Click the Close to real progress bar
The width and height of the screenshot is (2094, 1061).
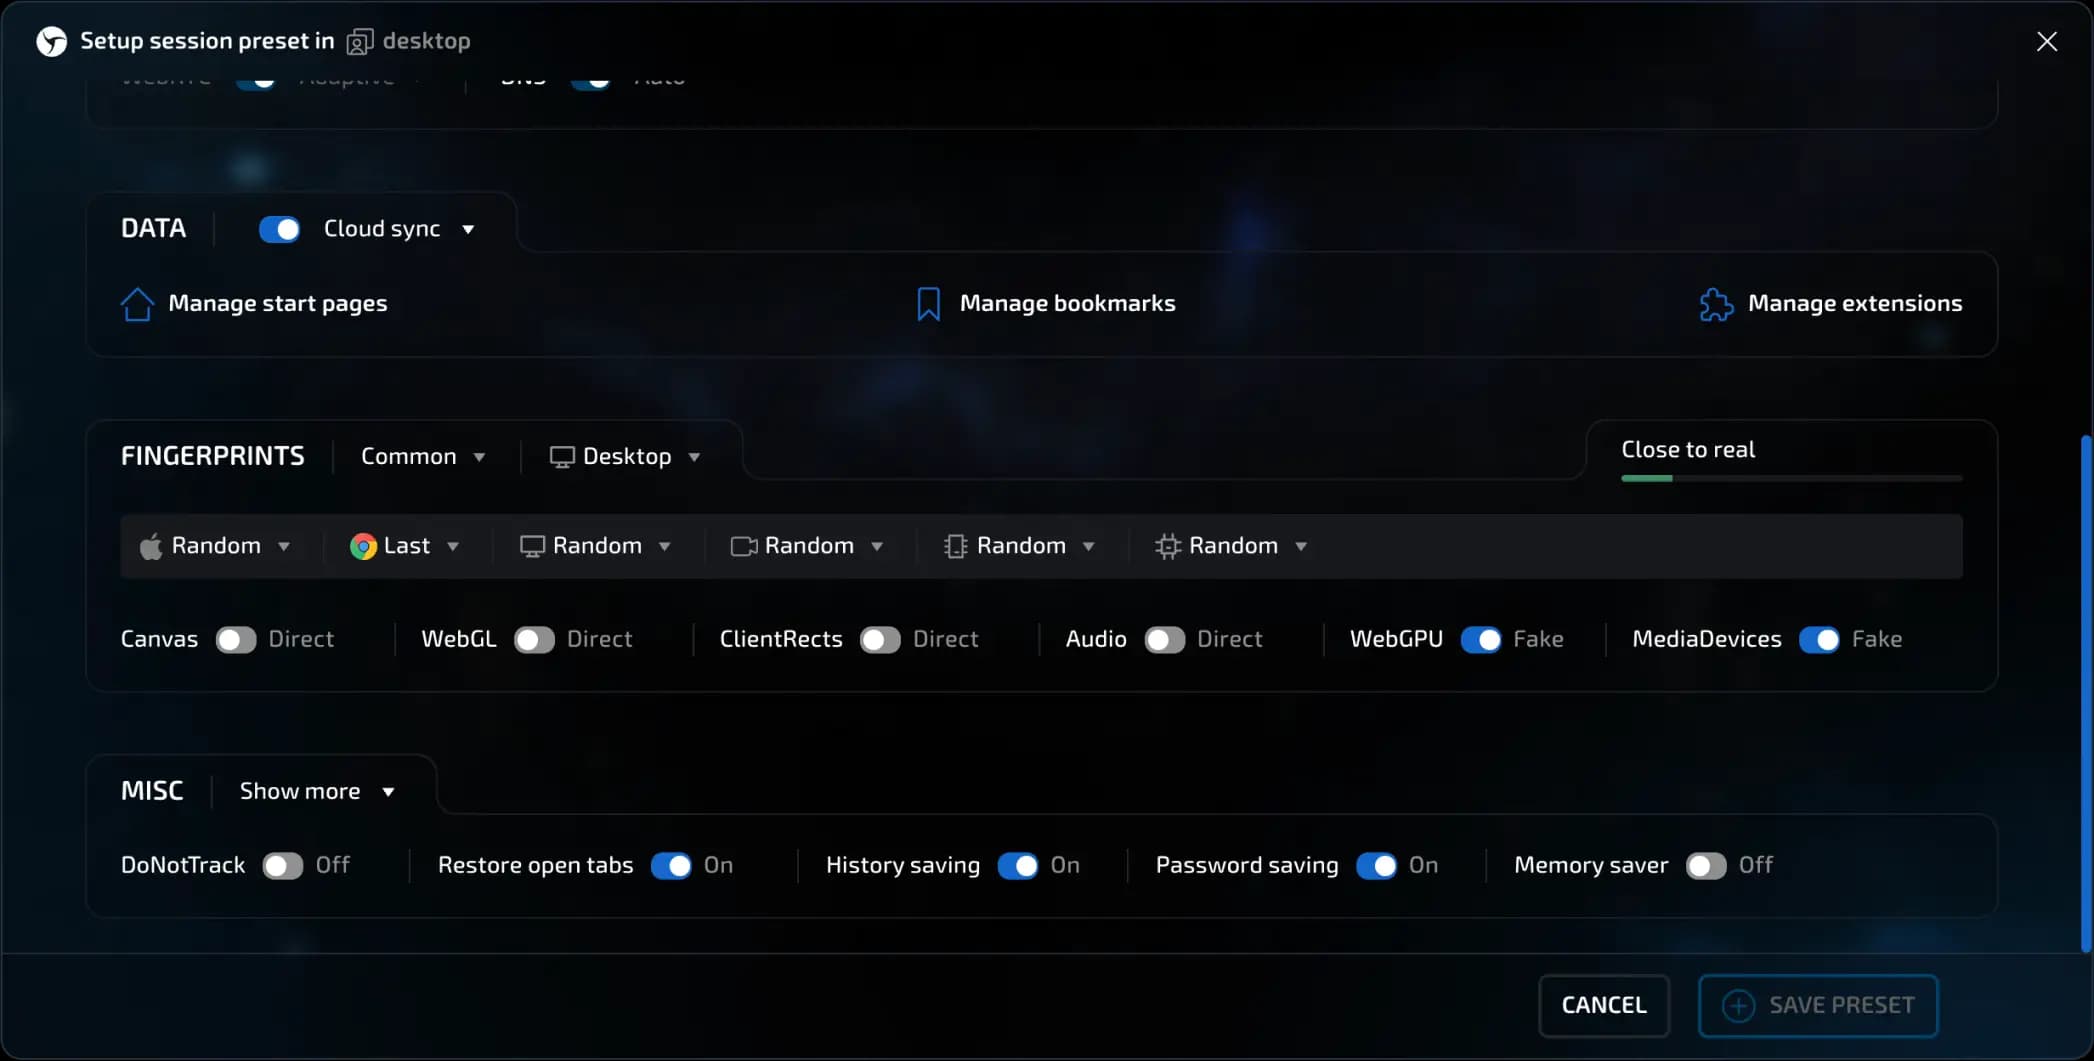[1790, 479]
